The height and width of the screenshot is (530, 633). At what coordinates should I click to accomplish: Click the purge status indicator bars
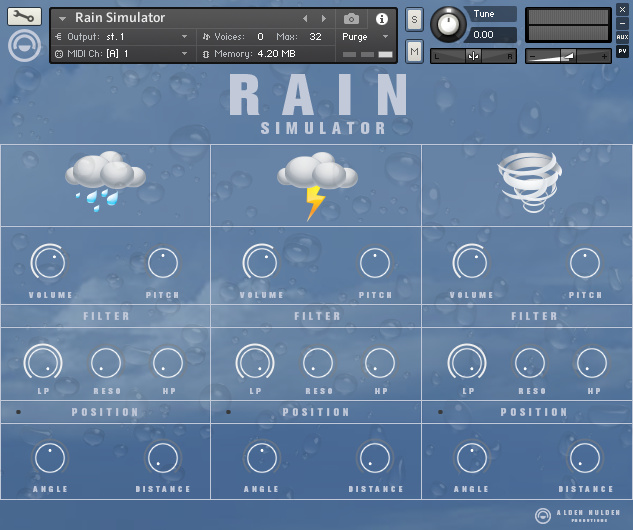point(367,54)
